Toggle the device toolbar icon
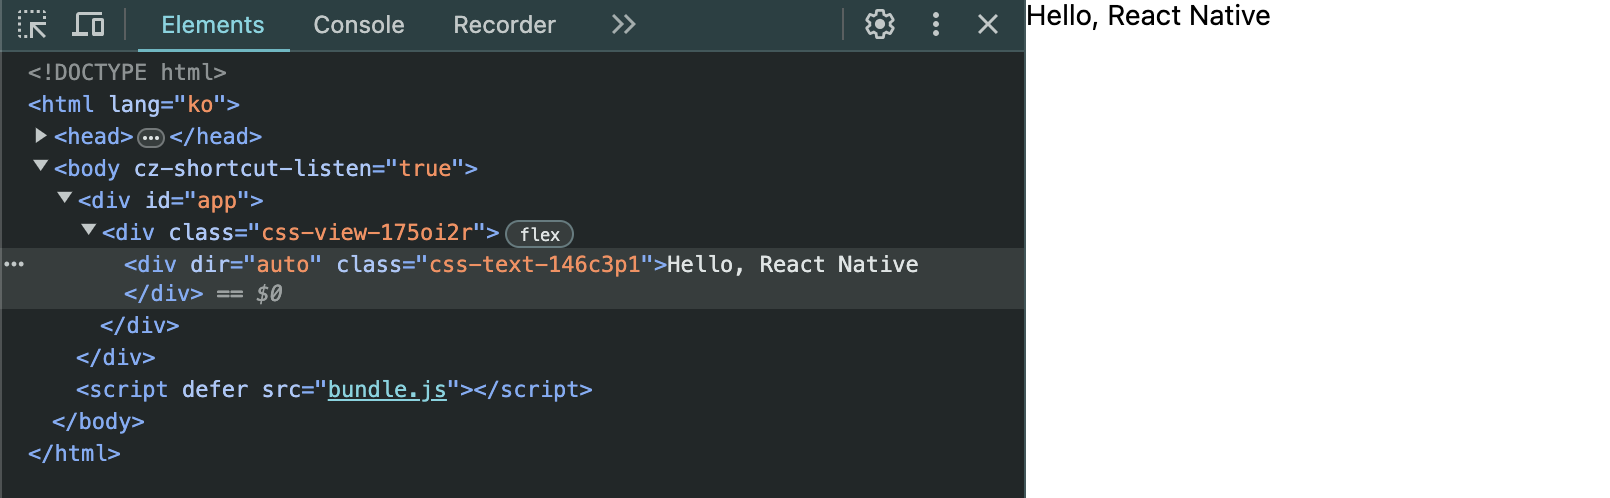This screenshot has height=498, width=1610. [88, 24]
